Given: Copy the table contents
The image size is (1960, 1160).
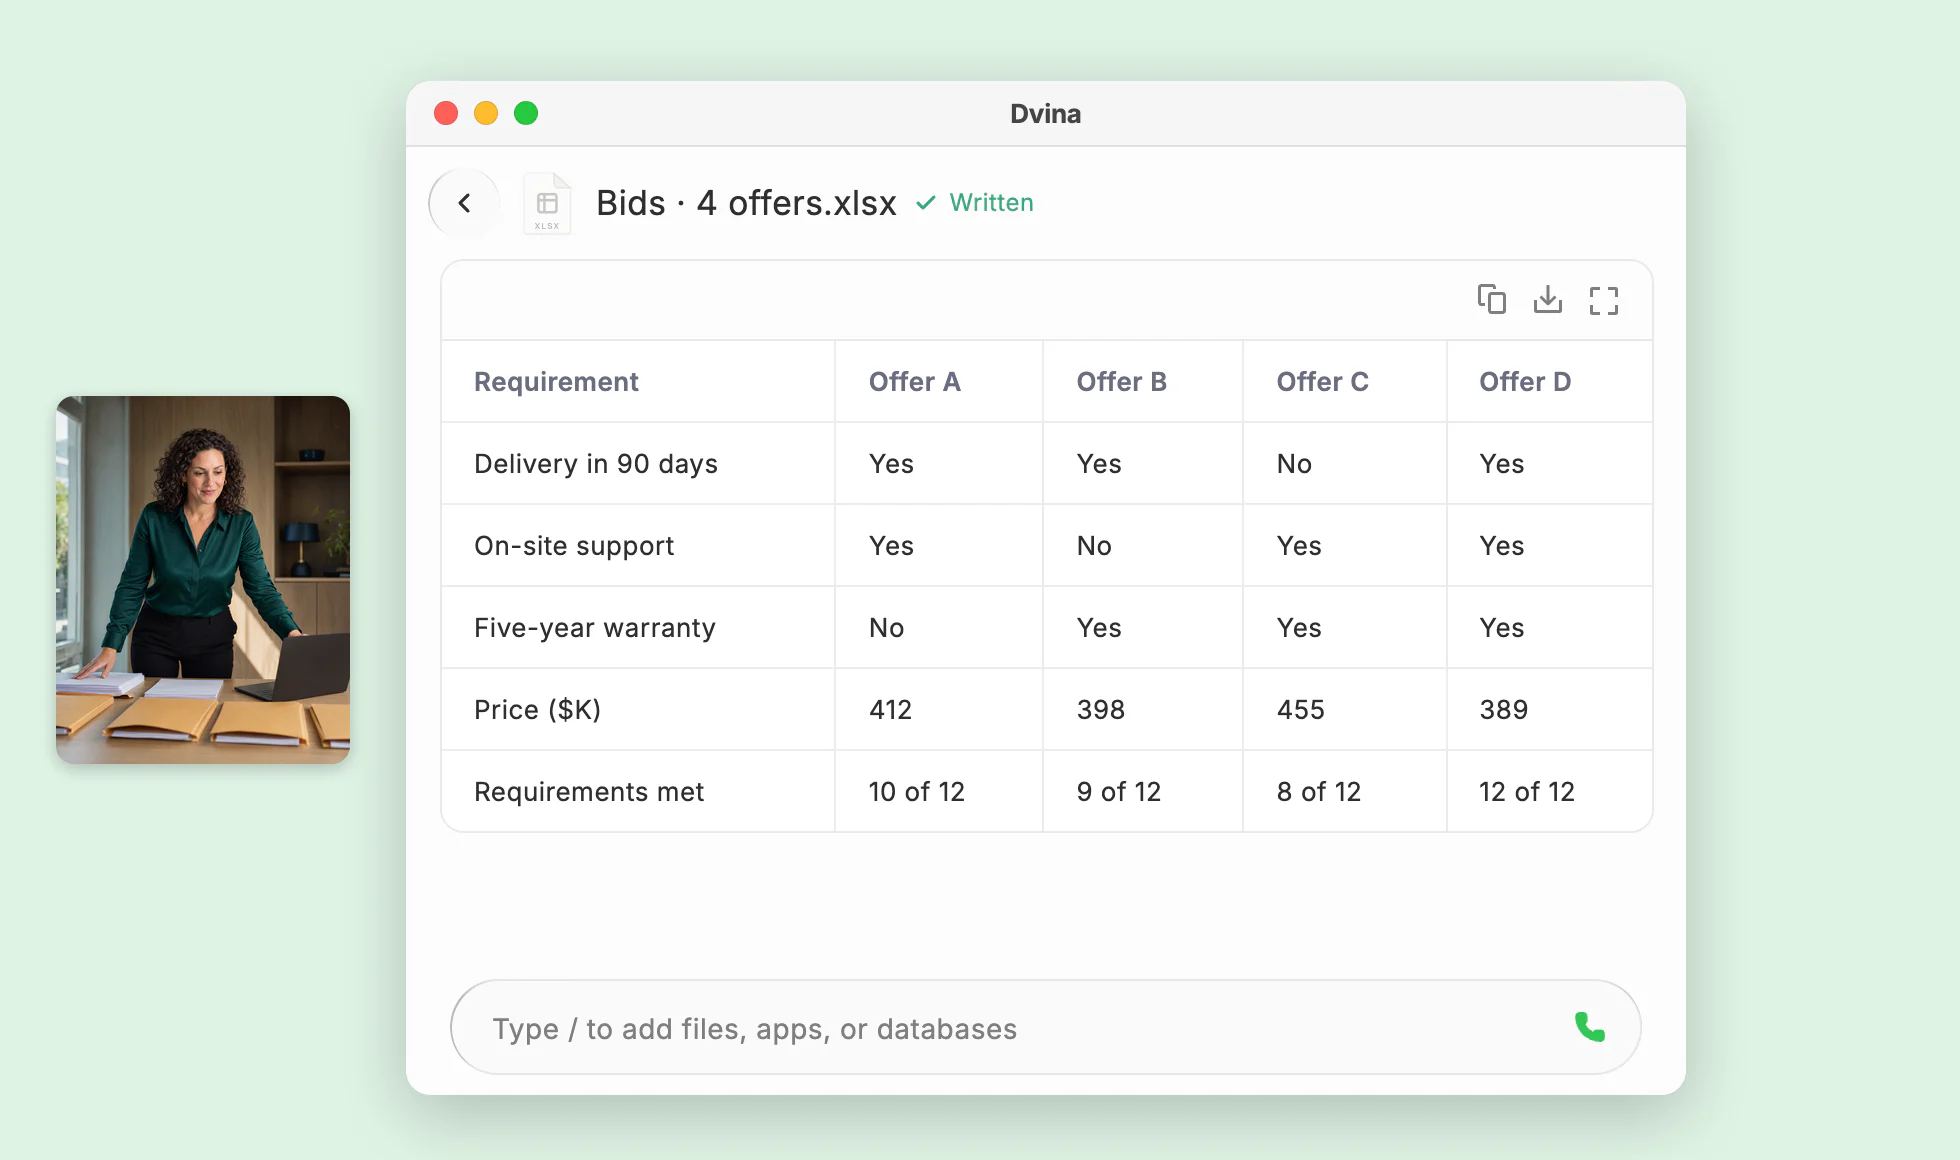Looking at the screenshot, I should [x=1492, y=299].
